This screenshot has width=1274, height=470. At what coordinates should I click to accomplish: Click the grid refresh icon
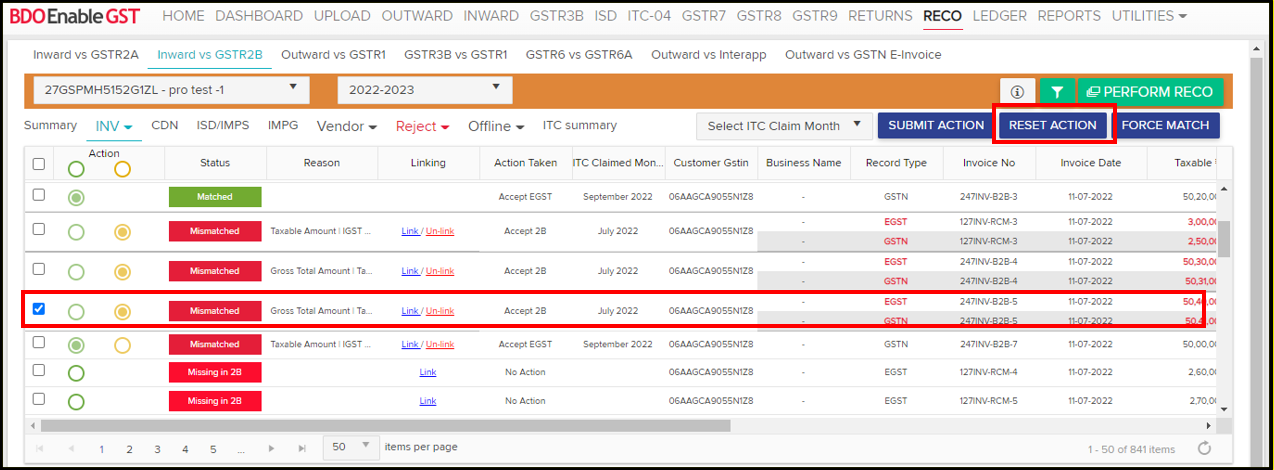click(1205, 449)
